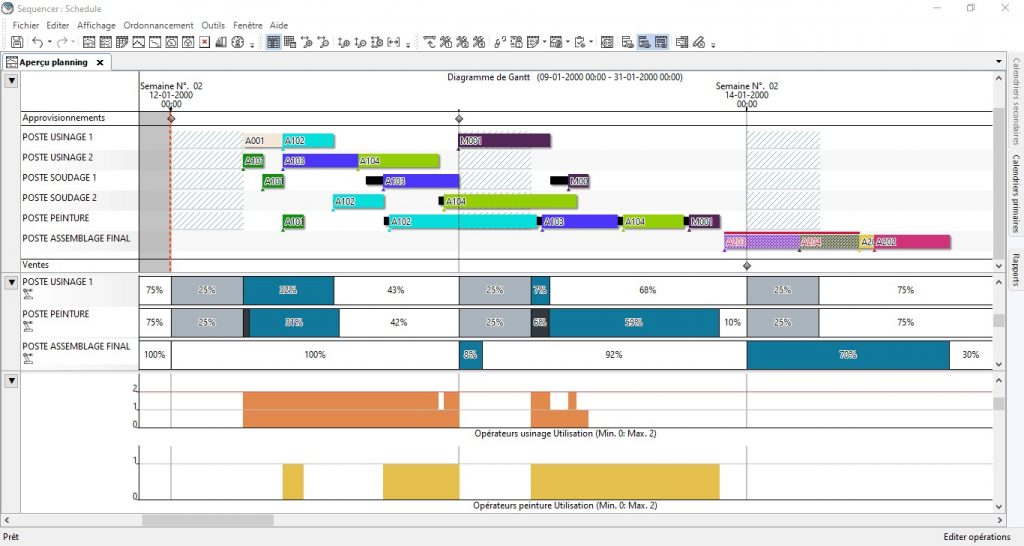This screenshot has height=546, width=1024.
Task: Click the round globe-like toolbar icon
Action: tap(238, 42)
